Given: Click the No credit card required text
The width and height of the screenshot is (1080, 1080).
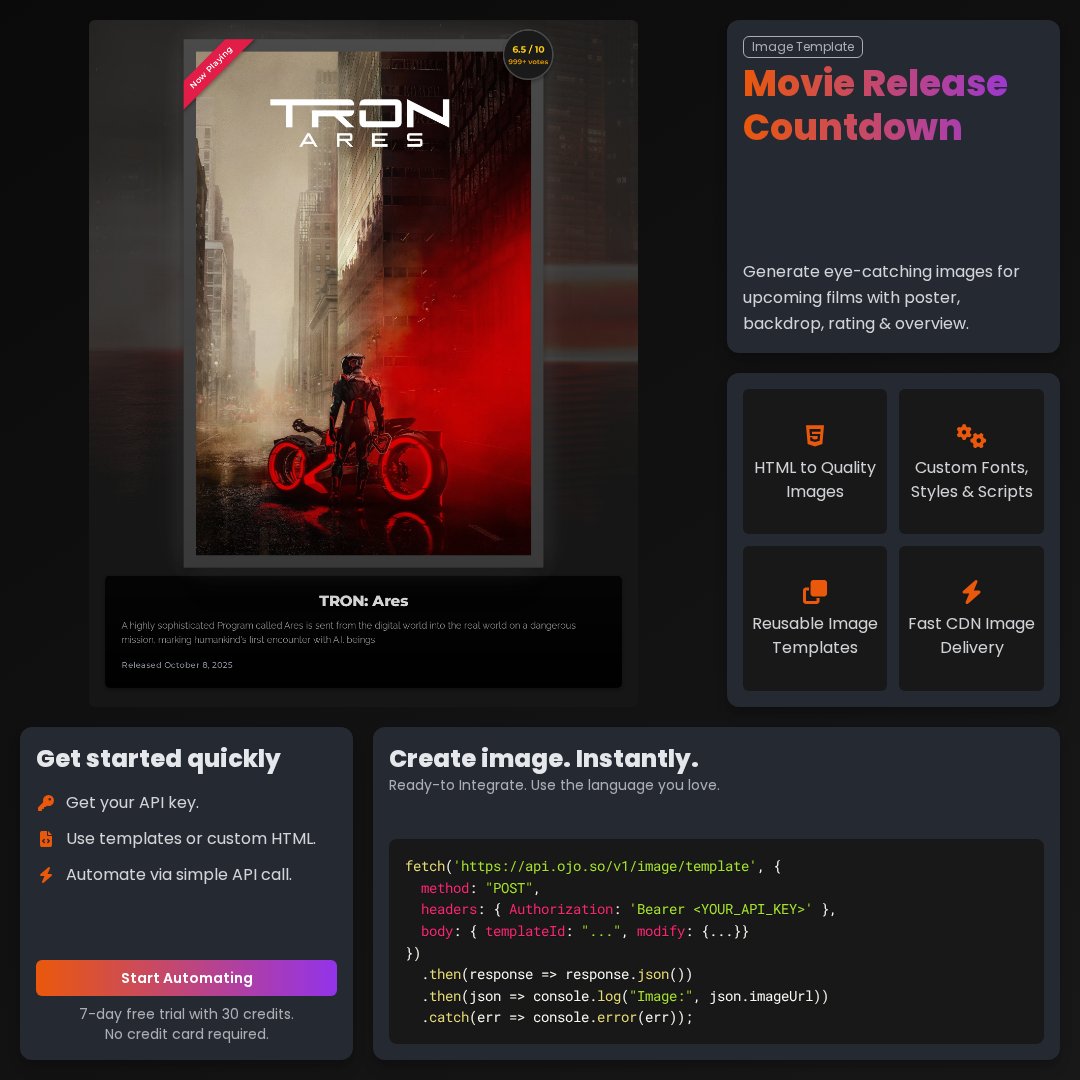Looking at the screenshot, I should tap(186, 1034).
